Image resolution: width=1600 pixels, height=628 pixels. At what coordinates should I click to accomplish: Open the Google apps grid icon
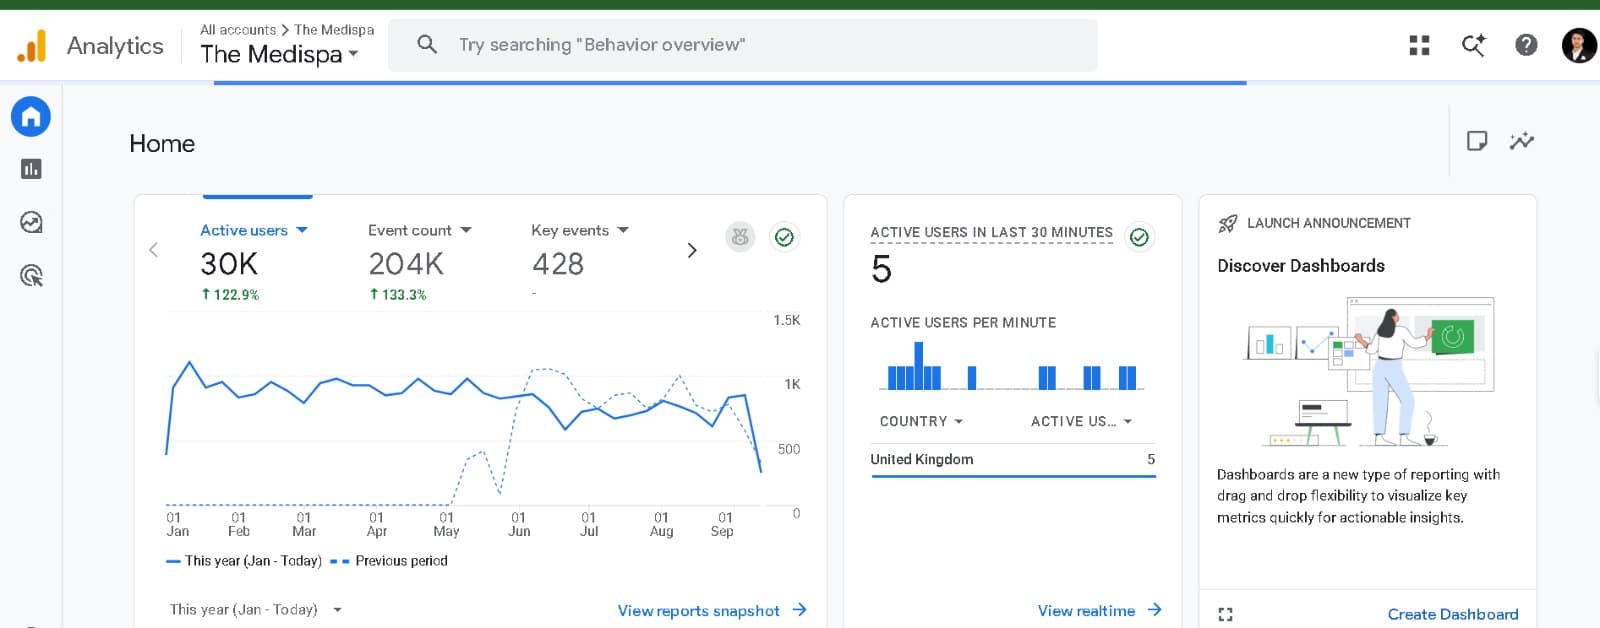click(x=1419, y=45)
